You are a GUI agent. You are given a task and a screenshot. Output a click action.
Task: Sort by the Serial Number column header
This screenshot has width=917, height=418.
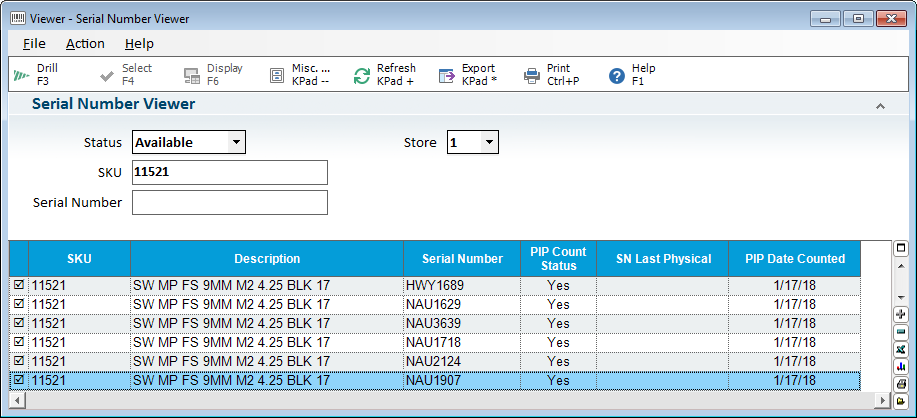point(462,259)
